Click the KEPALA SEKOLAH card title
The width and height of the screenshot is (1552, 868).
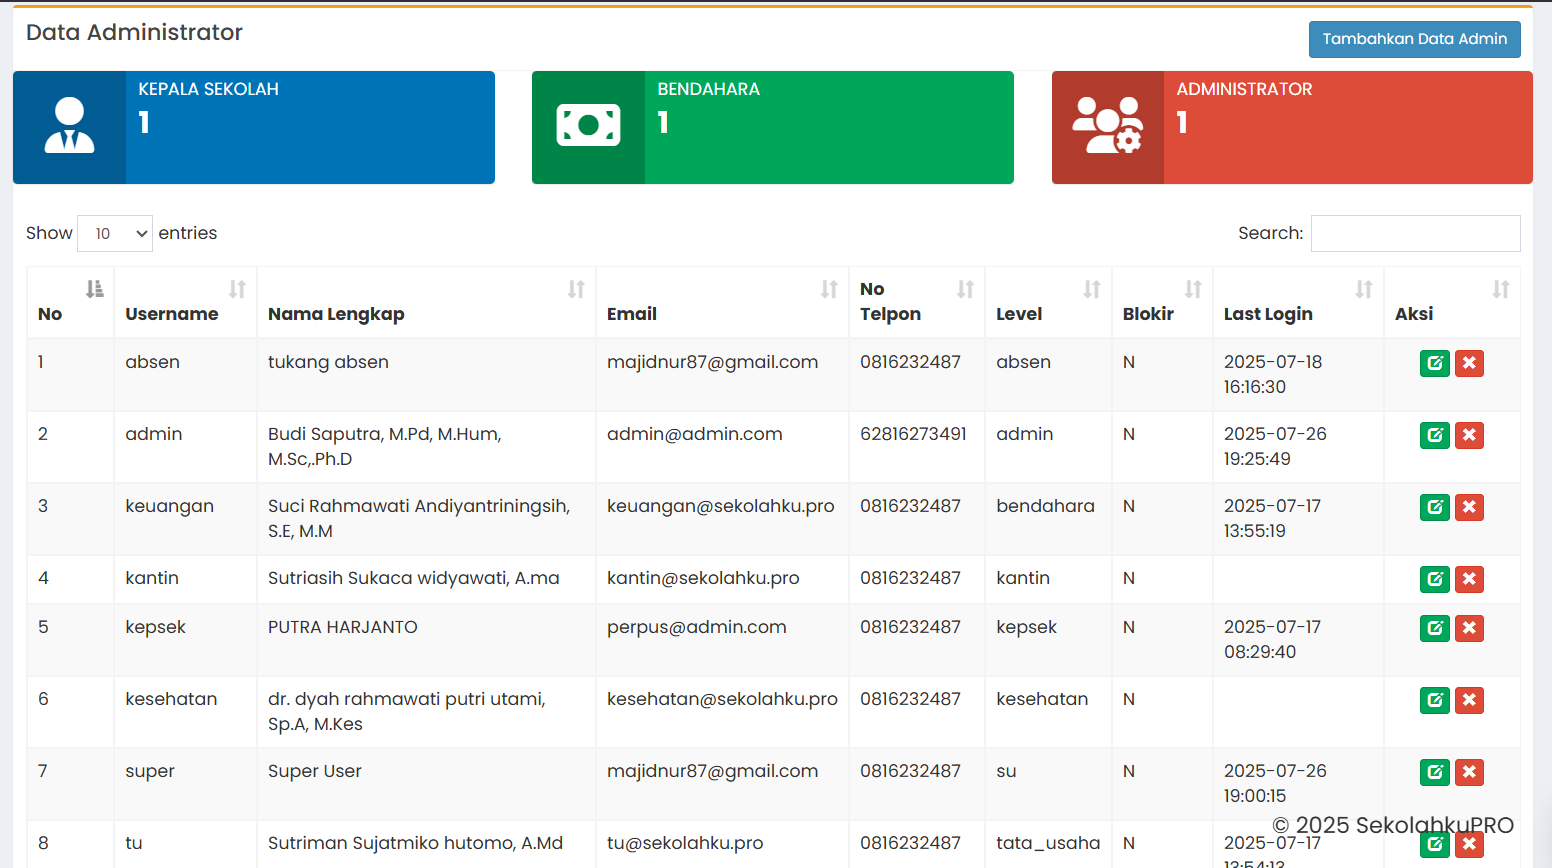point(208,89)
